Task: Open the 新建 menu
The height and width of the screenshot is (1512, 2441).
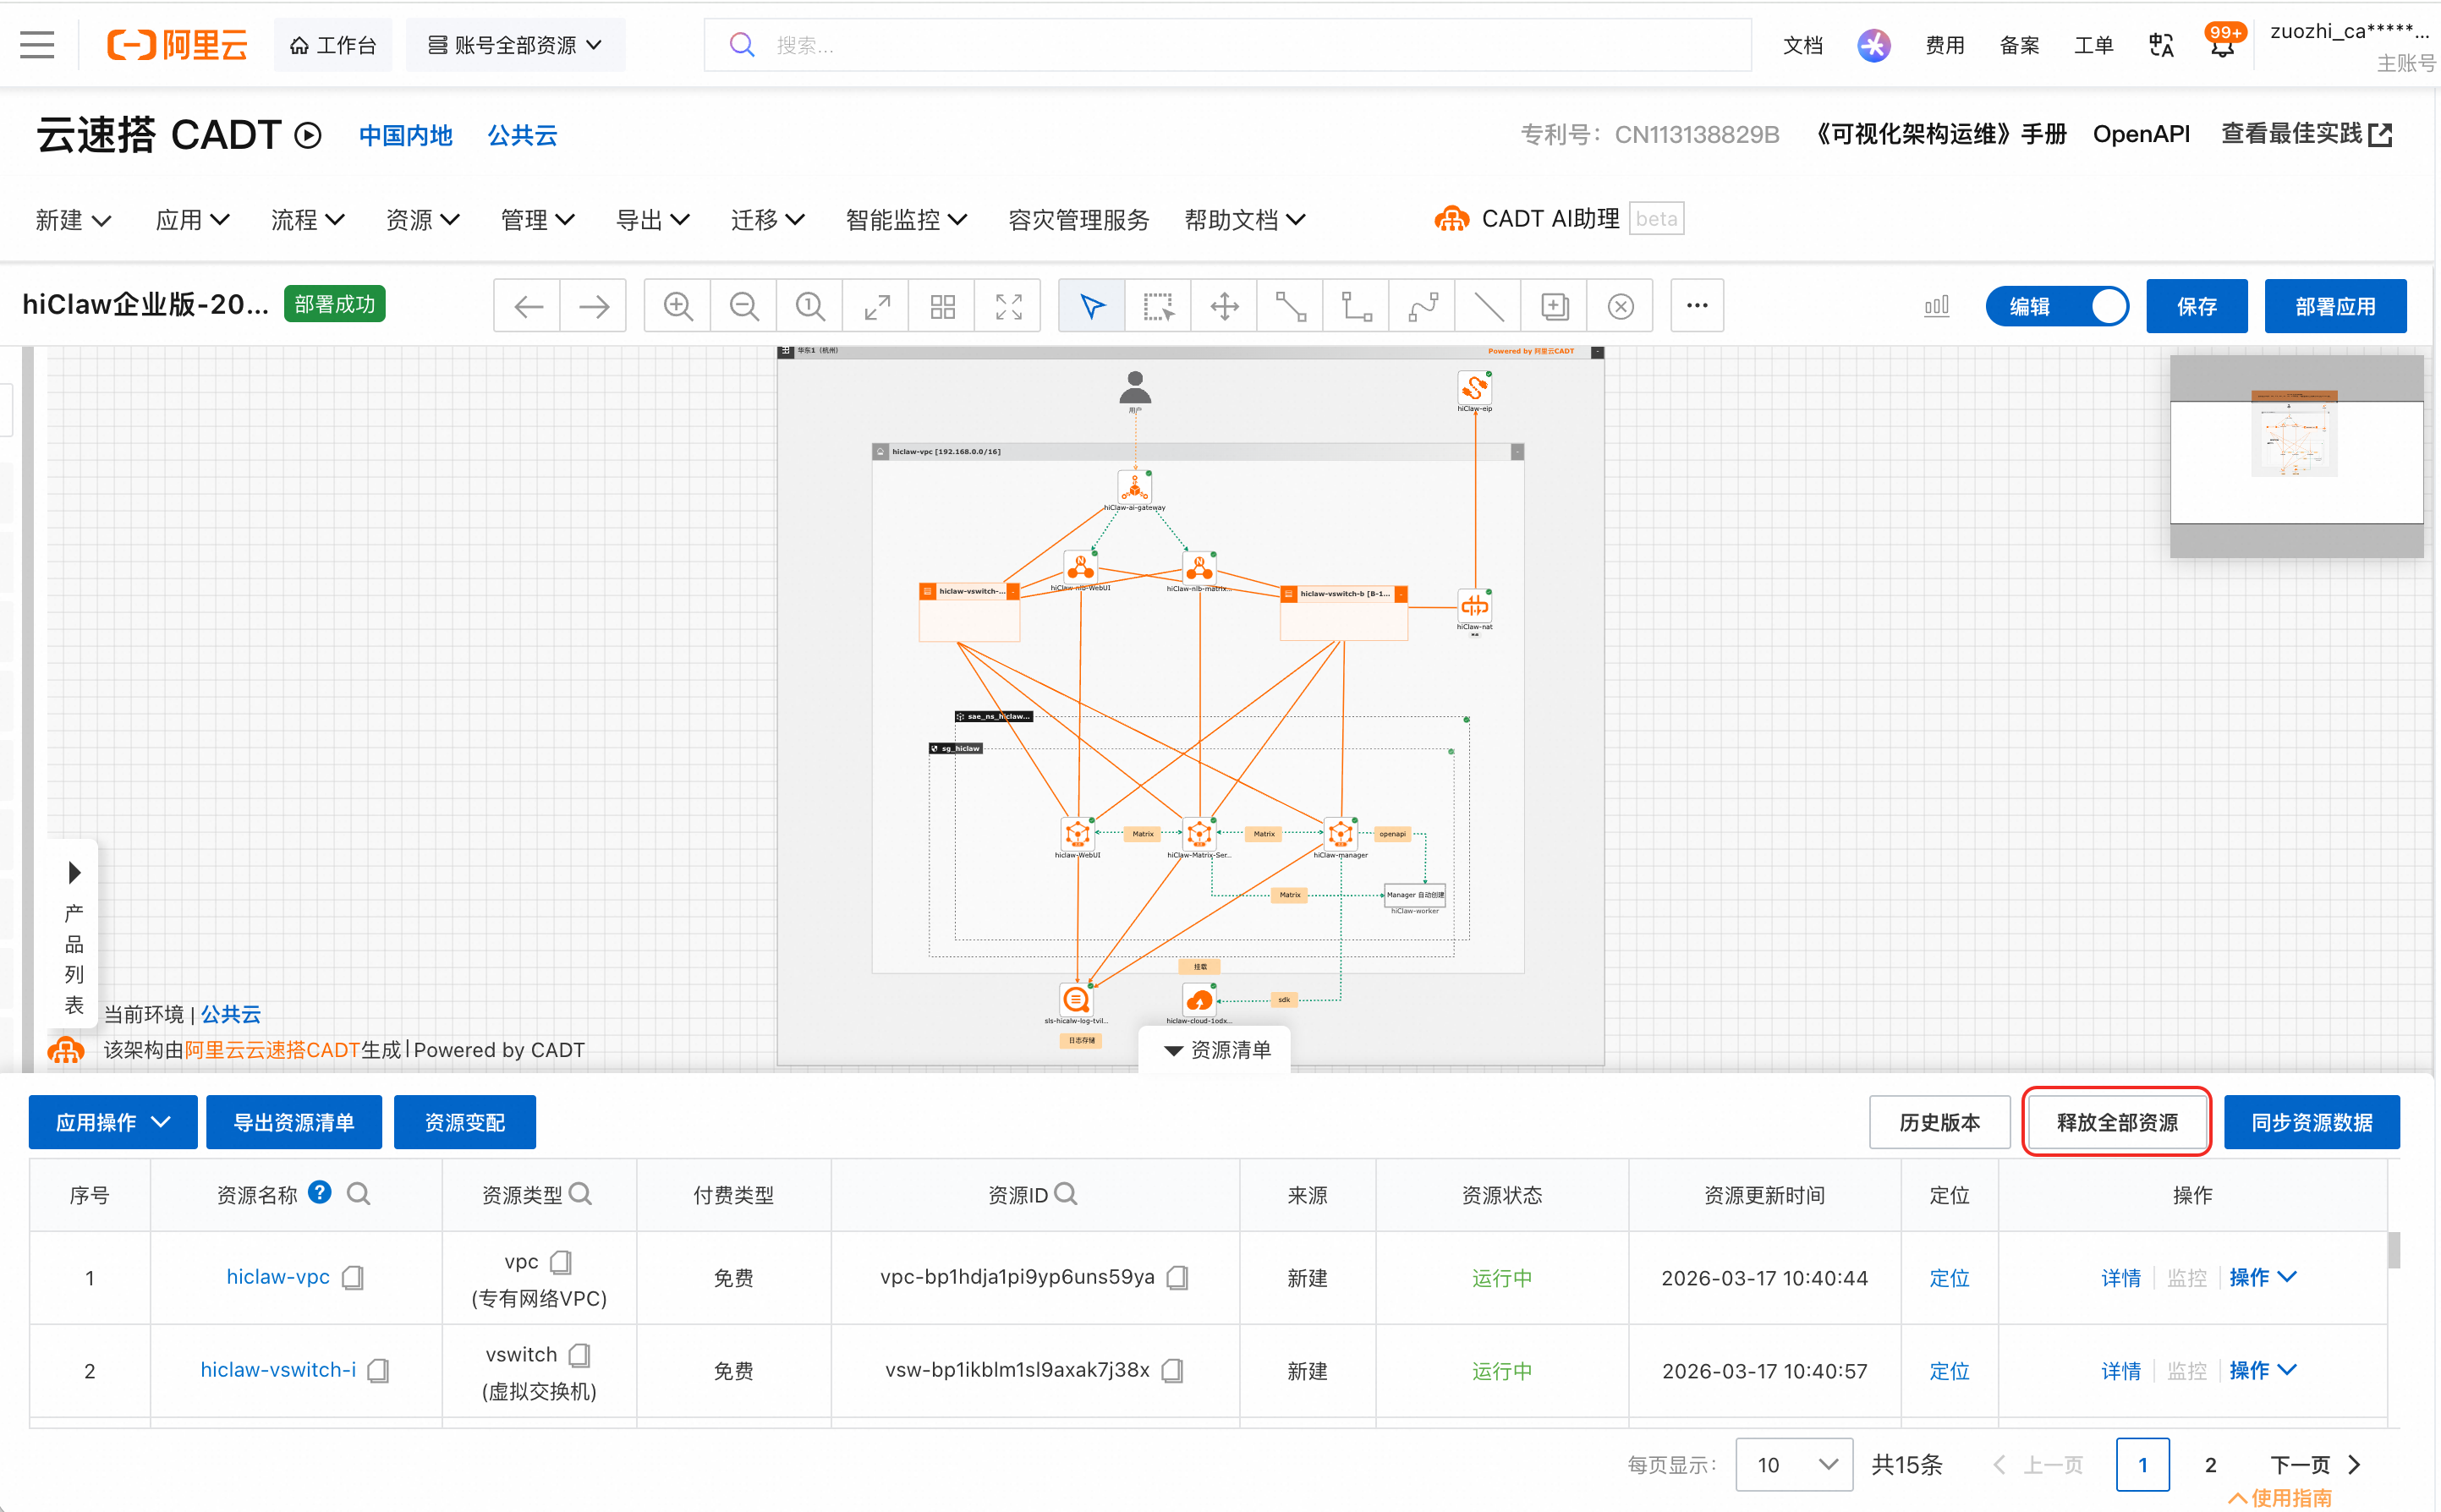Action: pyautogui.click(x=73, y=220)
